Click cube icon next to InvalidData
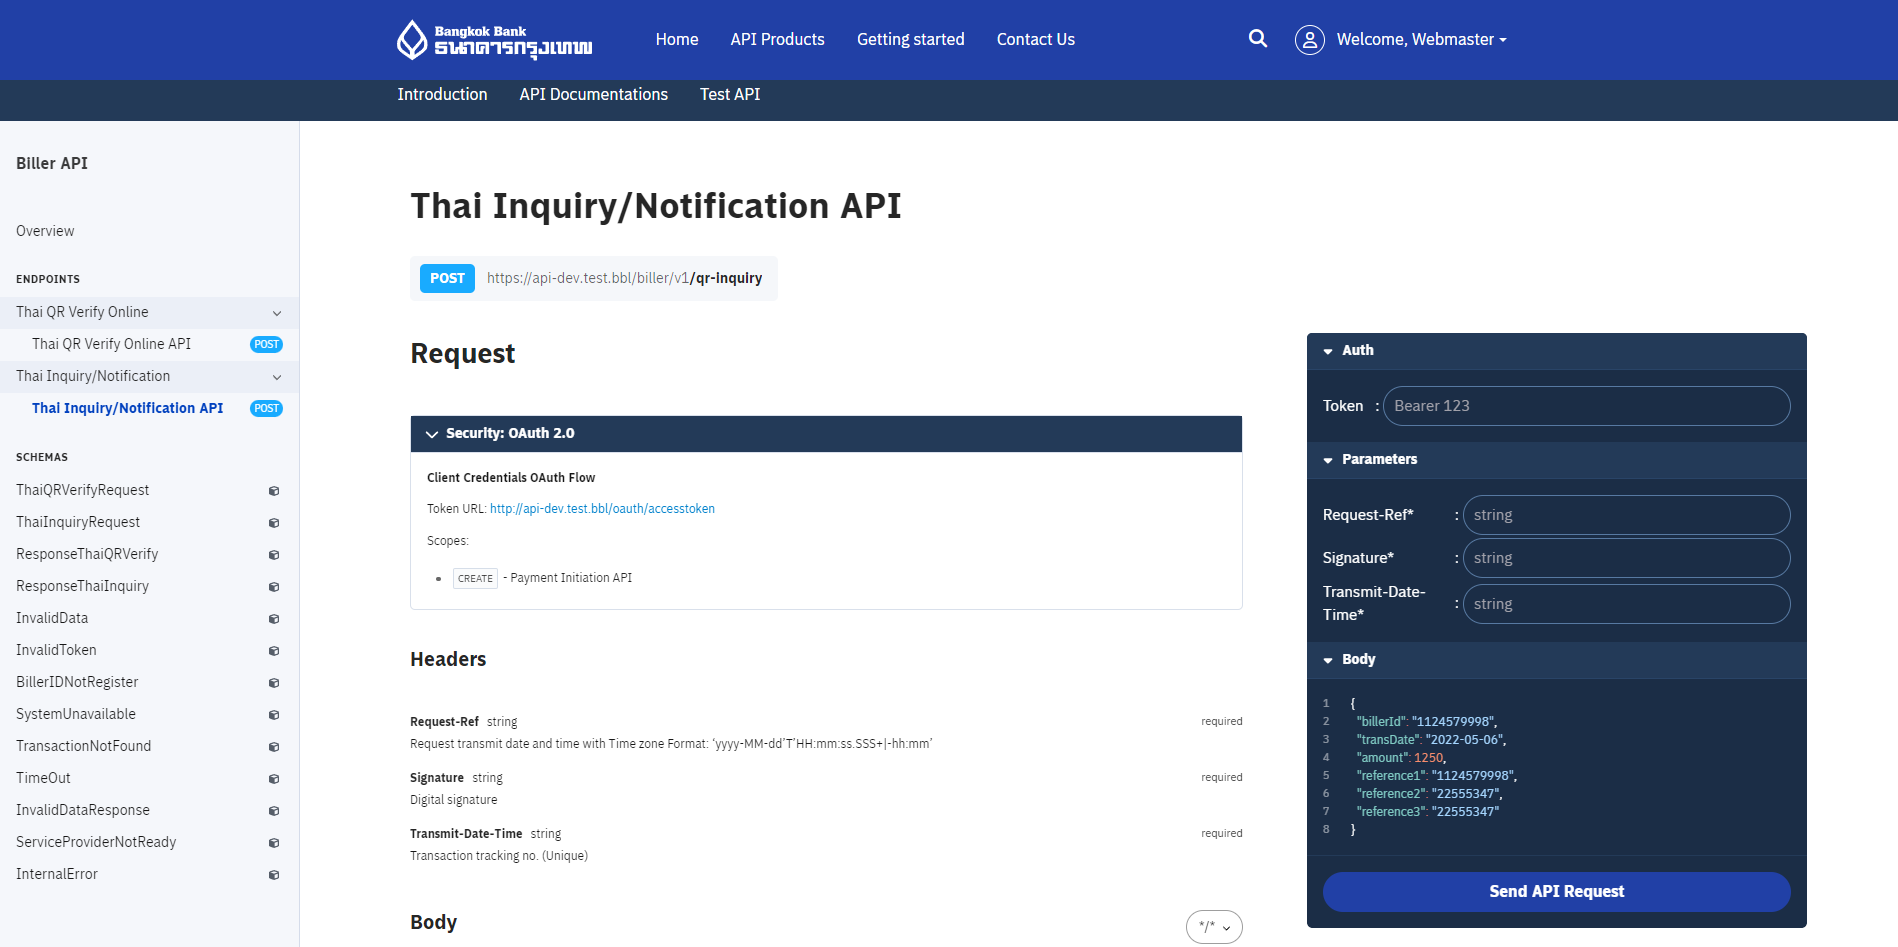Viewport: 1898px width, 947px height. tap(274, 619)
